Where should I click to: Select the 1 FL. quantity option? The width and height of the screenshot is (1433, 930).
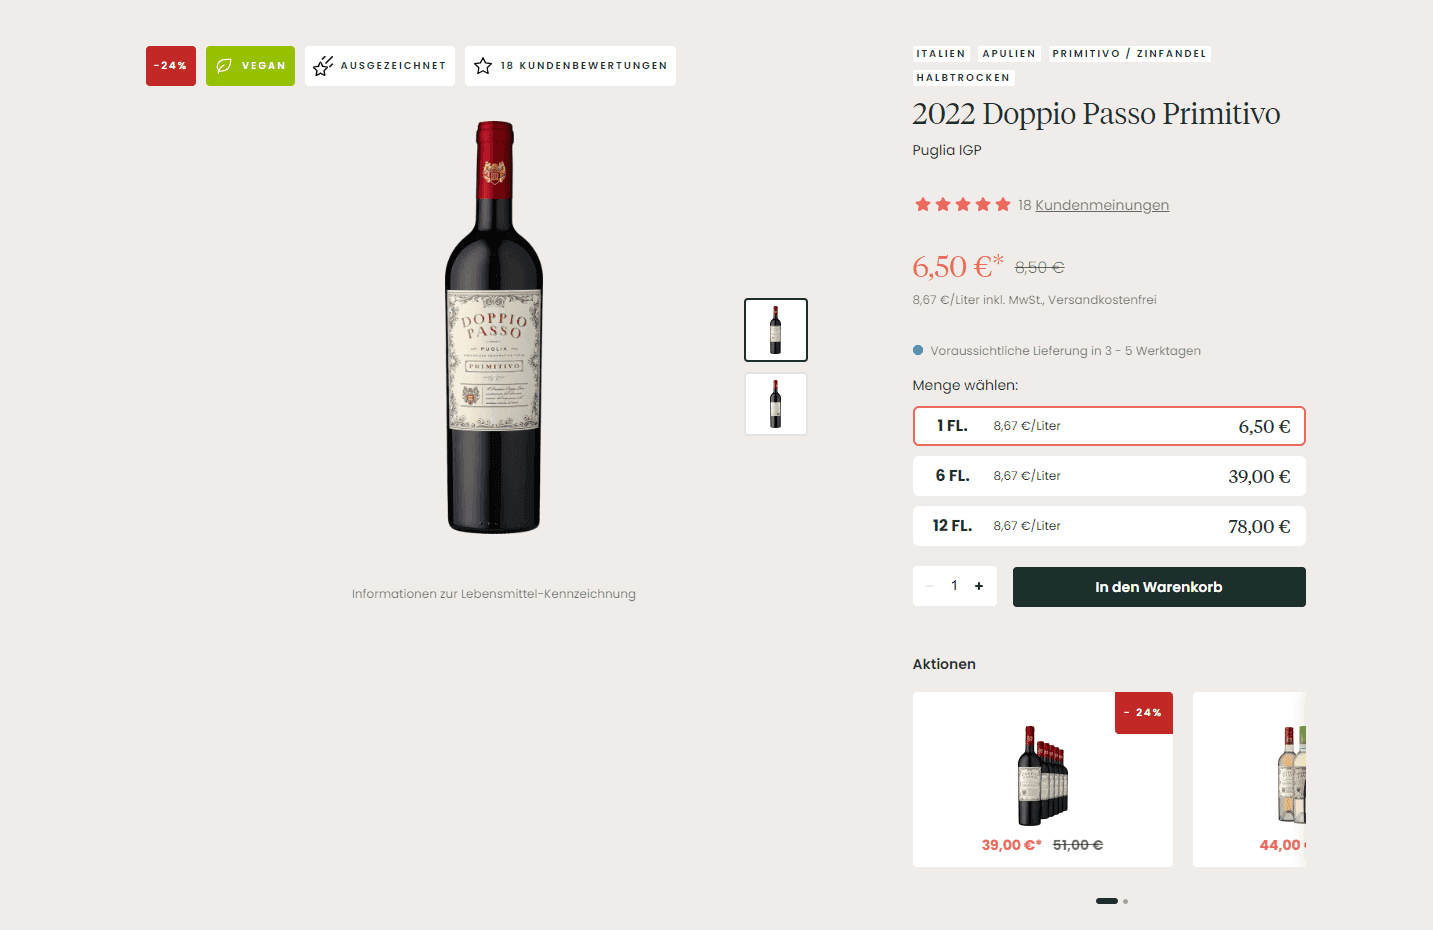pos(1109,426)
